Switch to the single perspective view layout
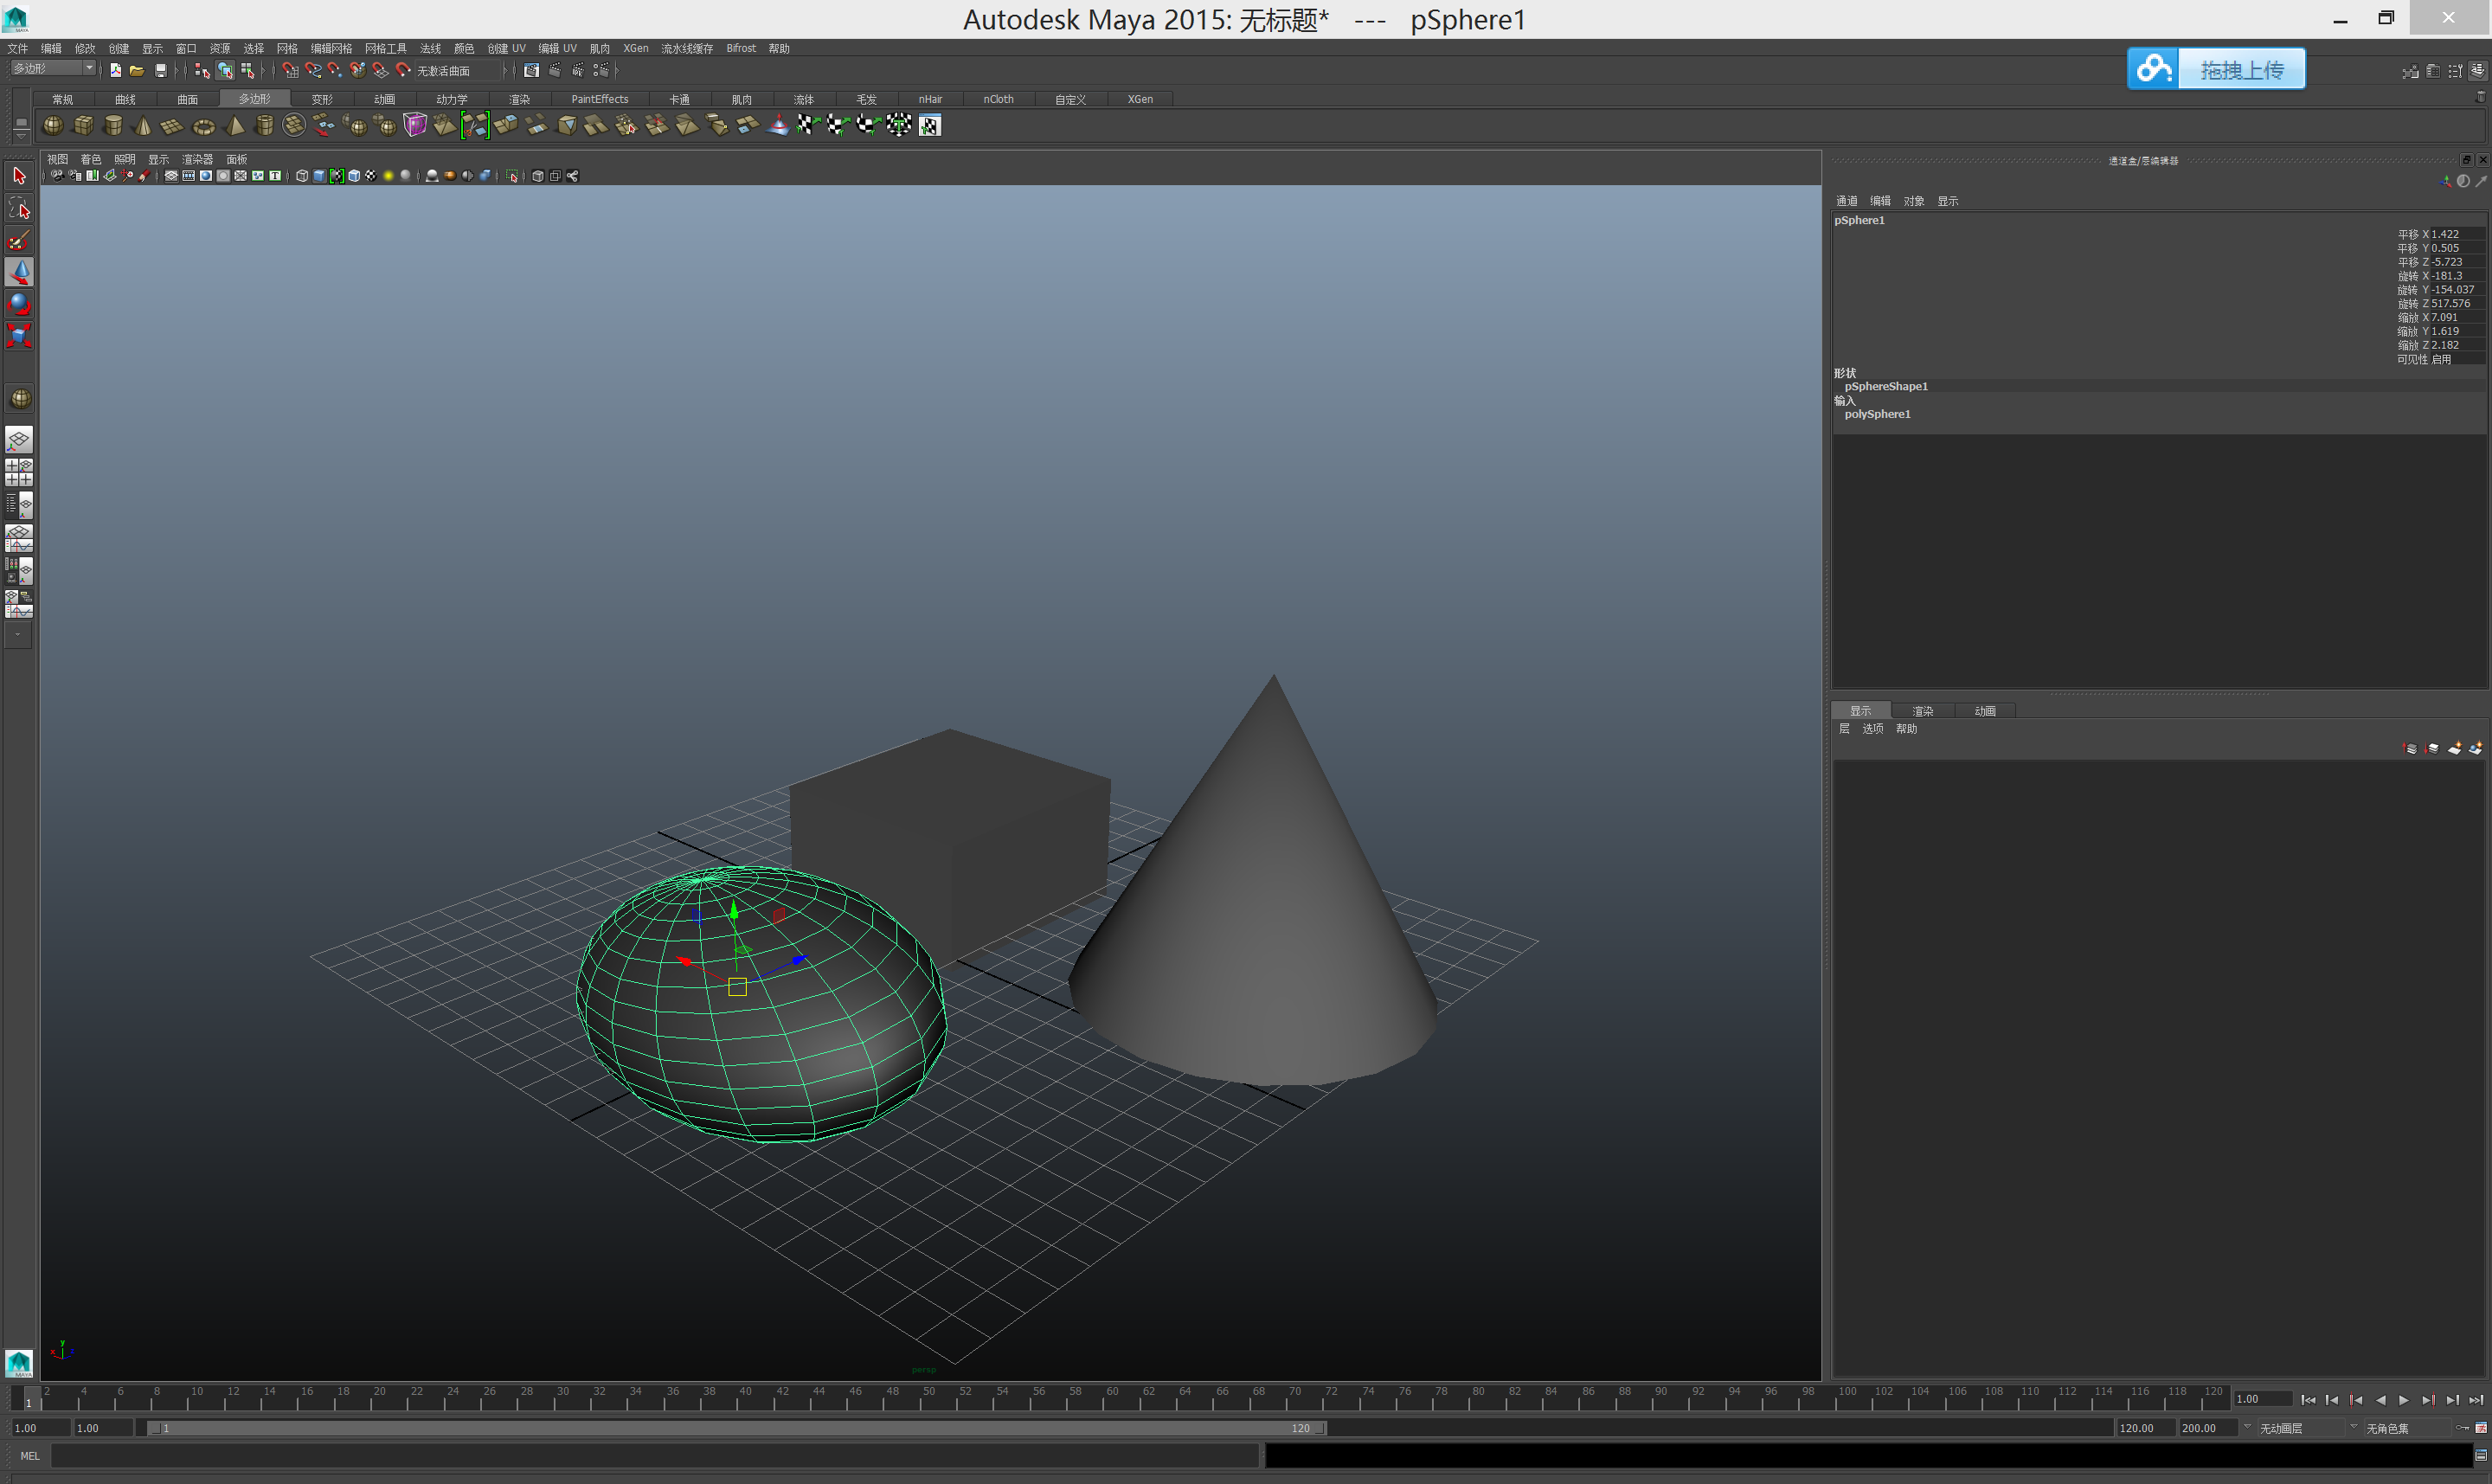The width and height of the screenshot is (2492, 1484). click(x=19, y=440)
